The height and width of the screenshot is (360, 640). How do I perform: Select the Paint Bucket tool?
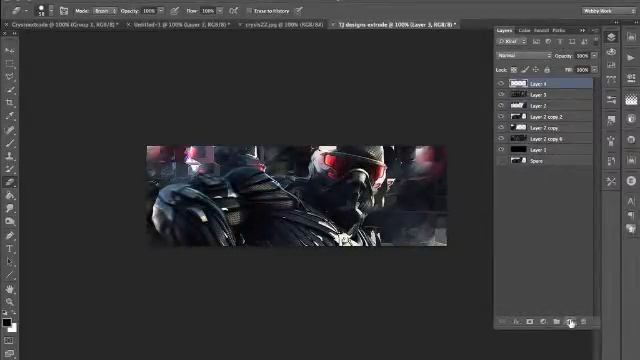click(x=9, y=196)
